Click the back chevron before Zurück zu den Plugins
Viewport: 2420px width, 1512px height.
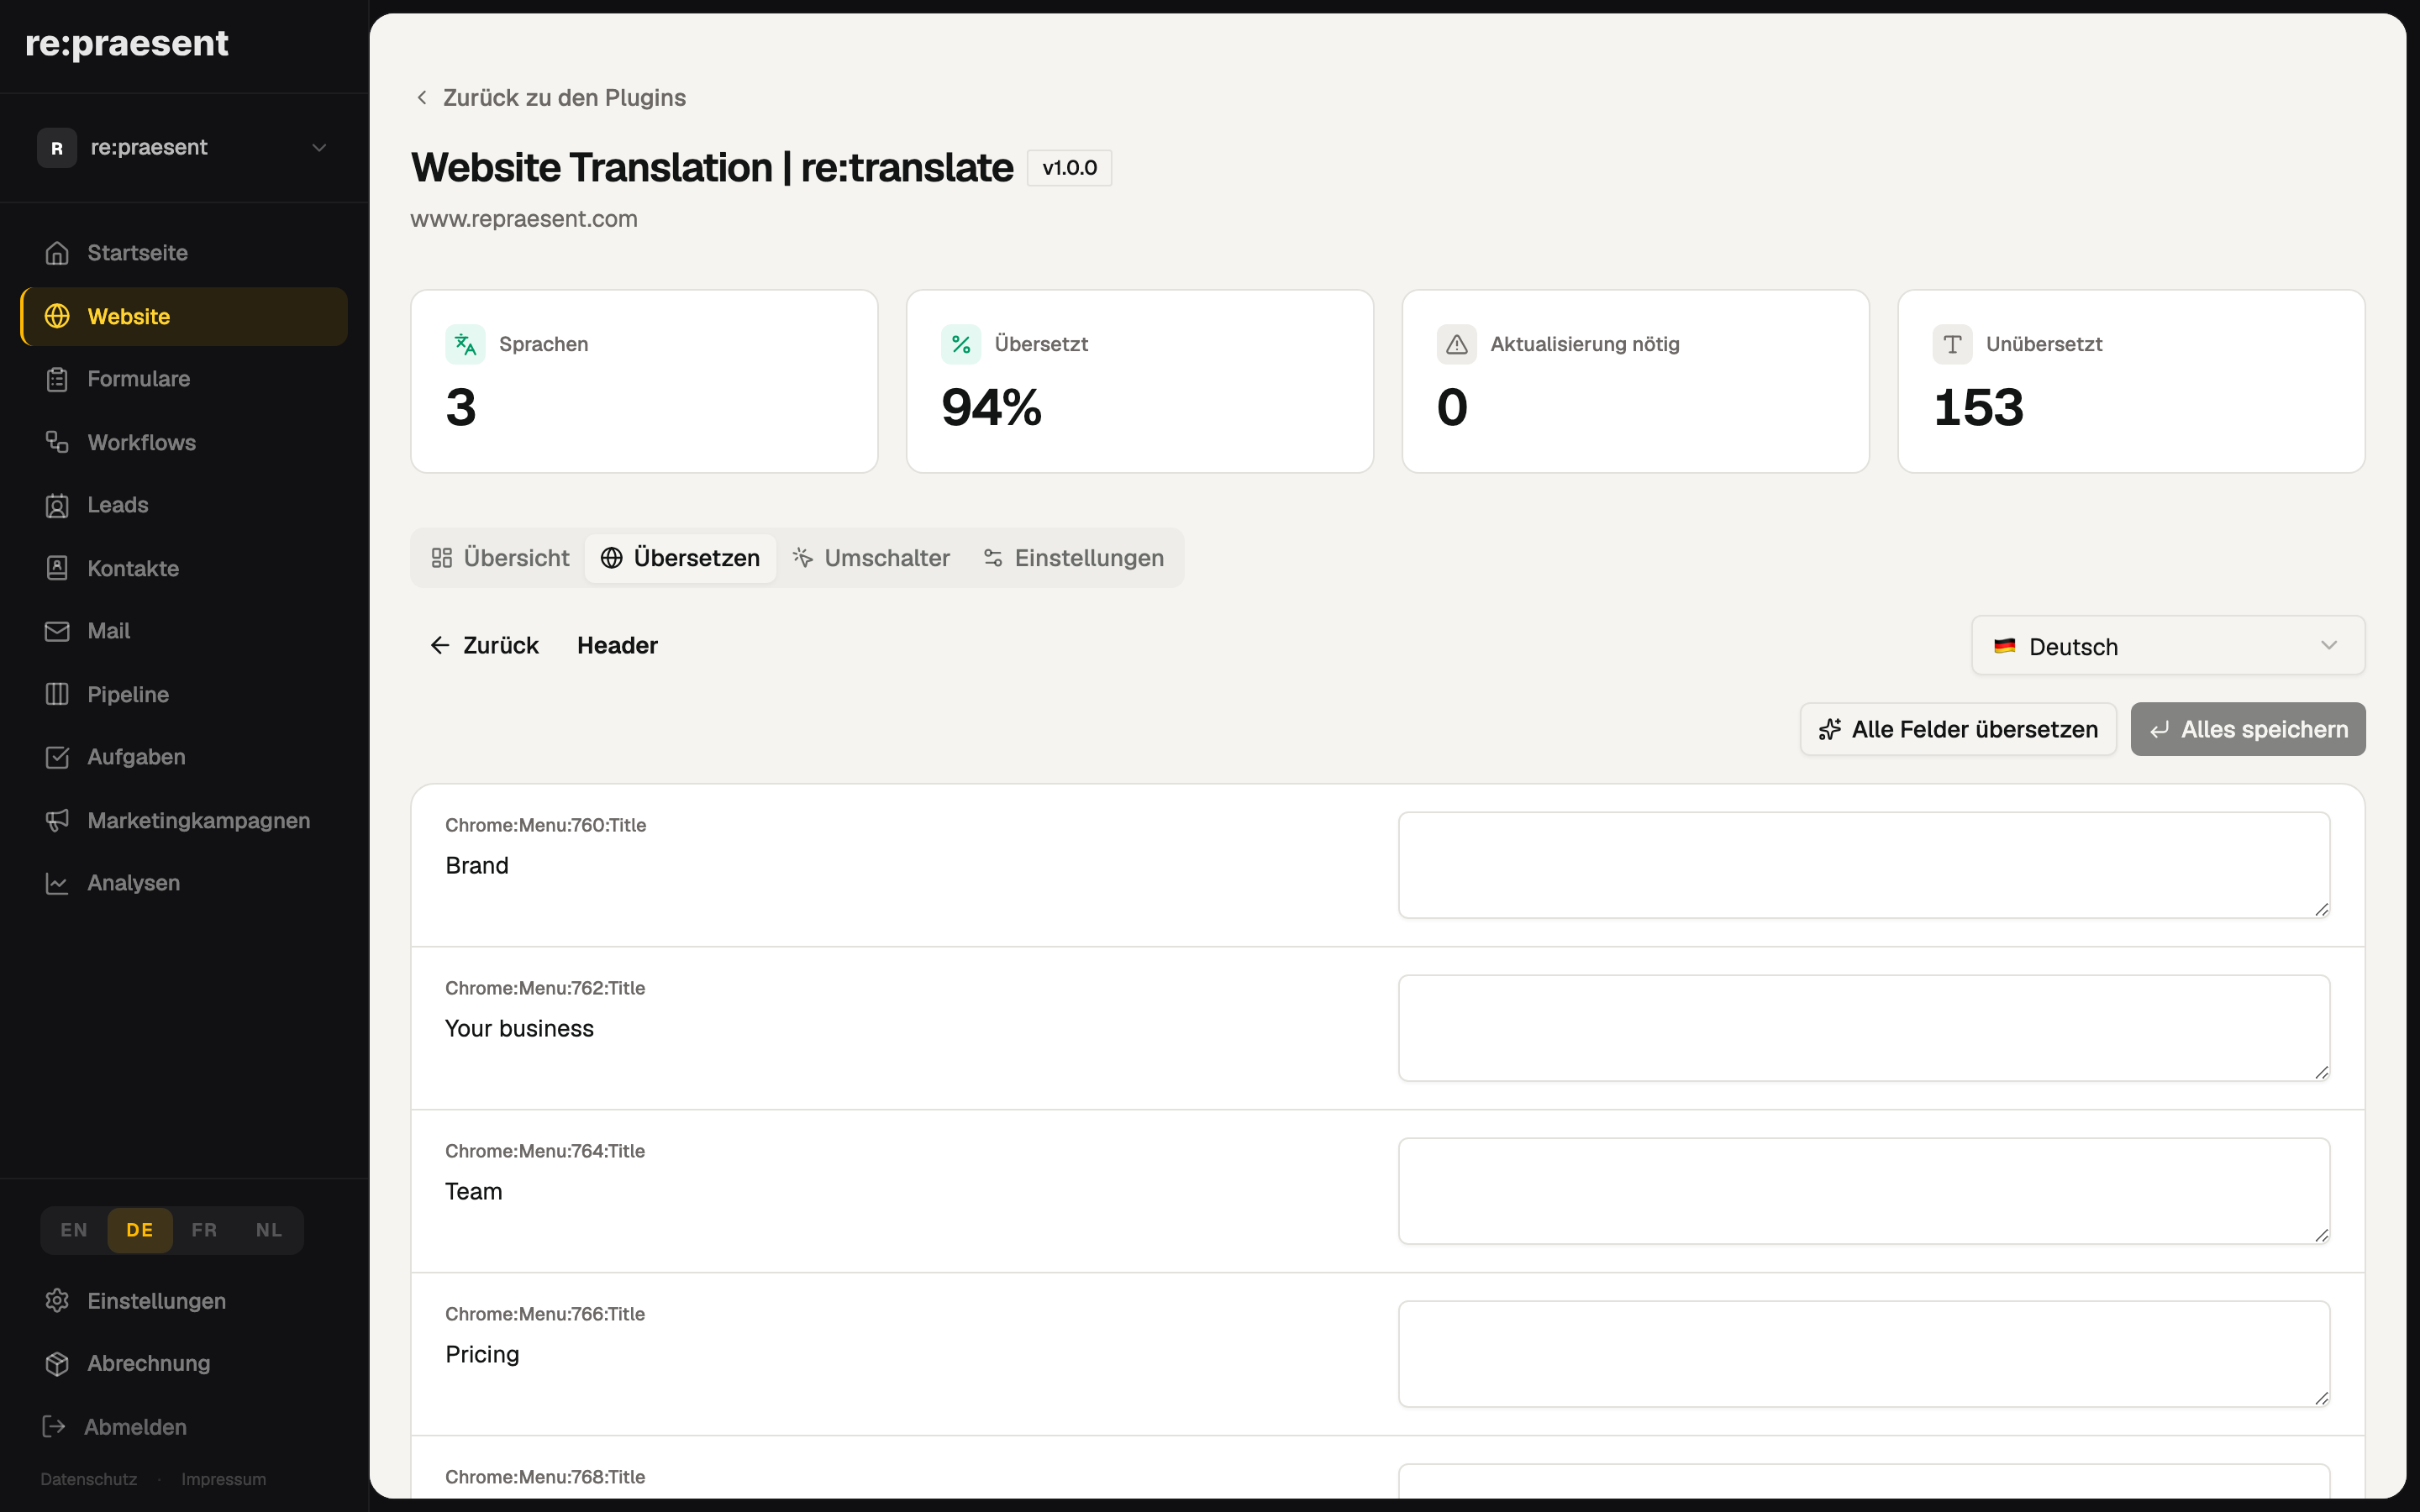(x=422, y=97)
